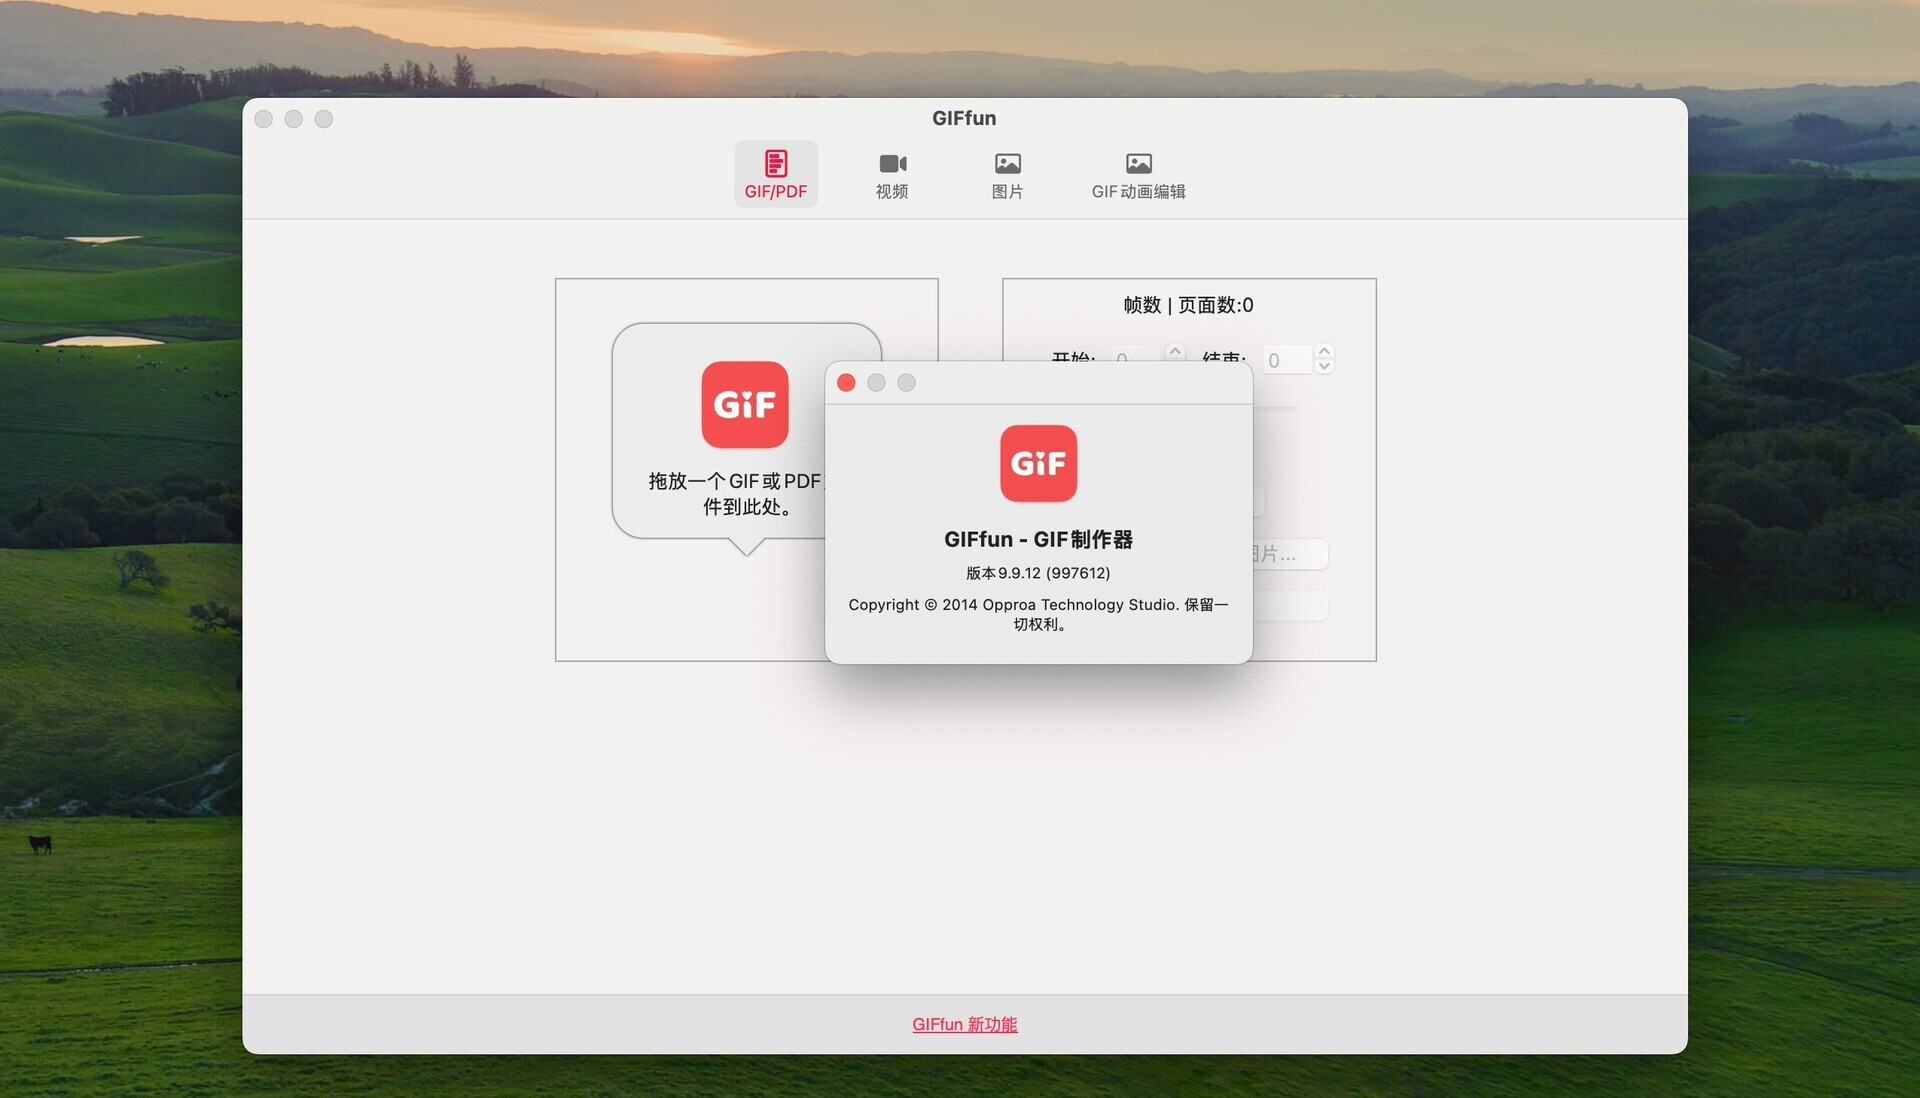Switch to the 图片 tab

tap(1007, 174)
